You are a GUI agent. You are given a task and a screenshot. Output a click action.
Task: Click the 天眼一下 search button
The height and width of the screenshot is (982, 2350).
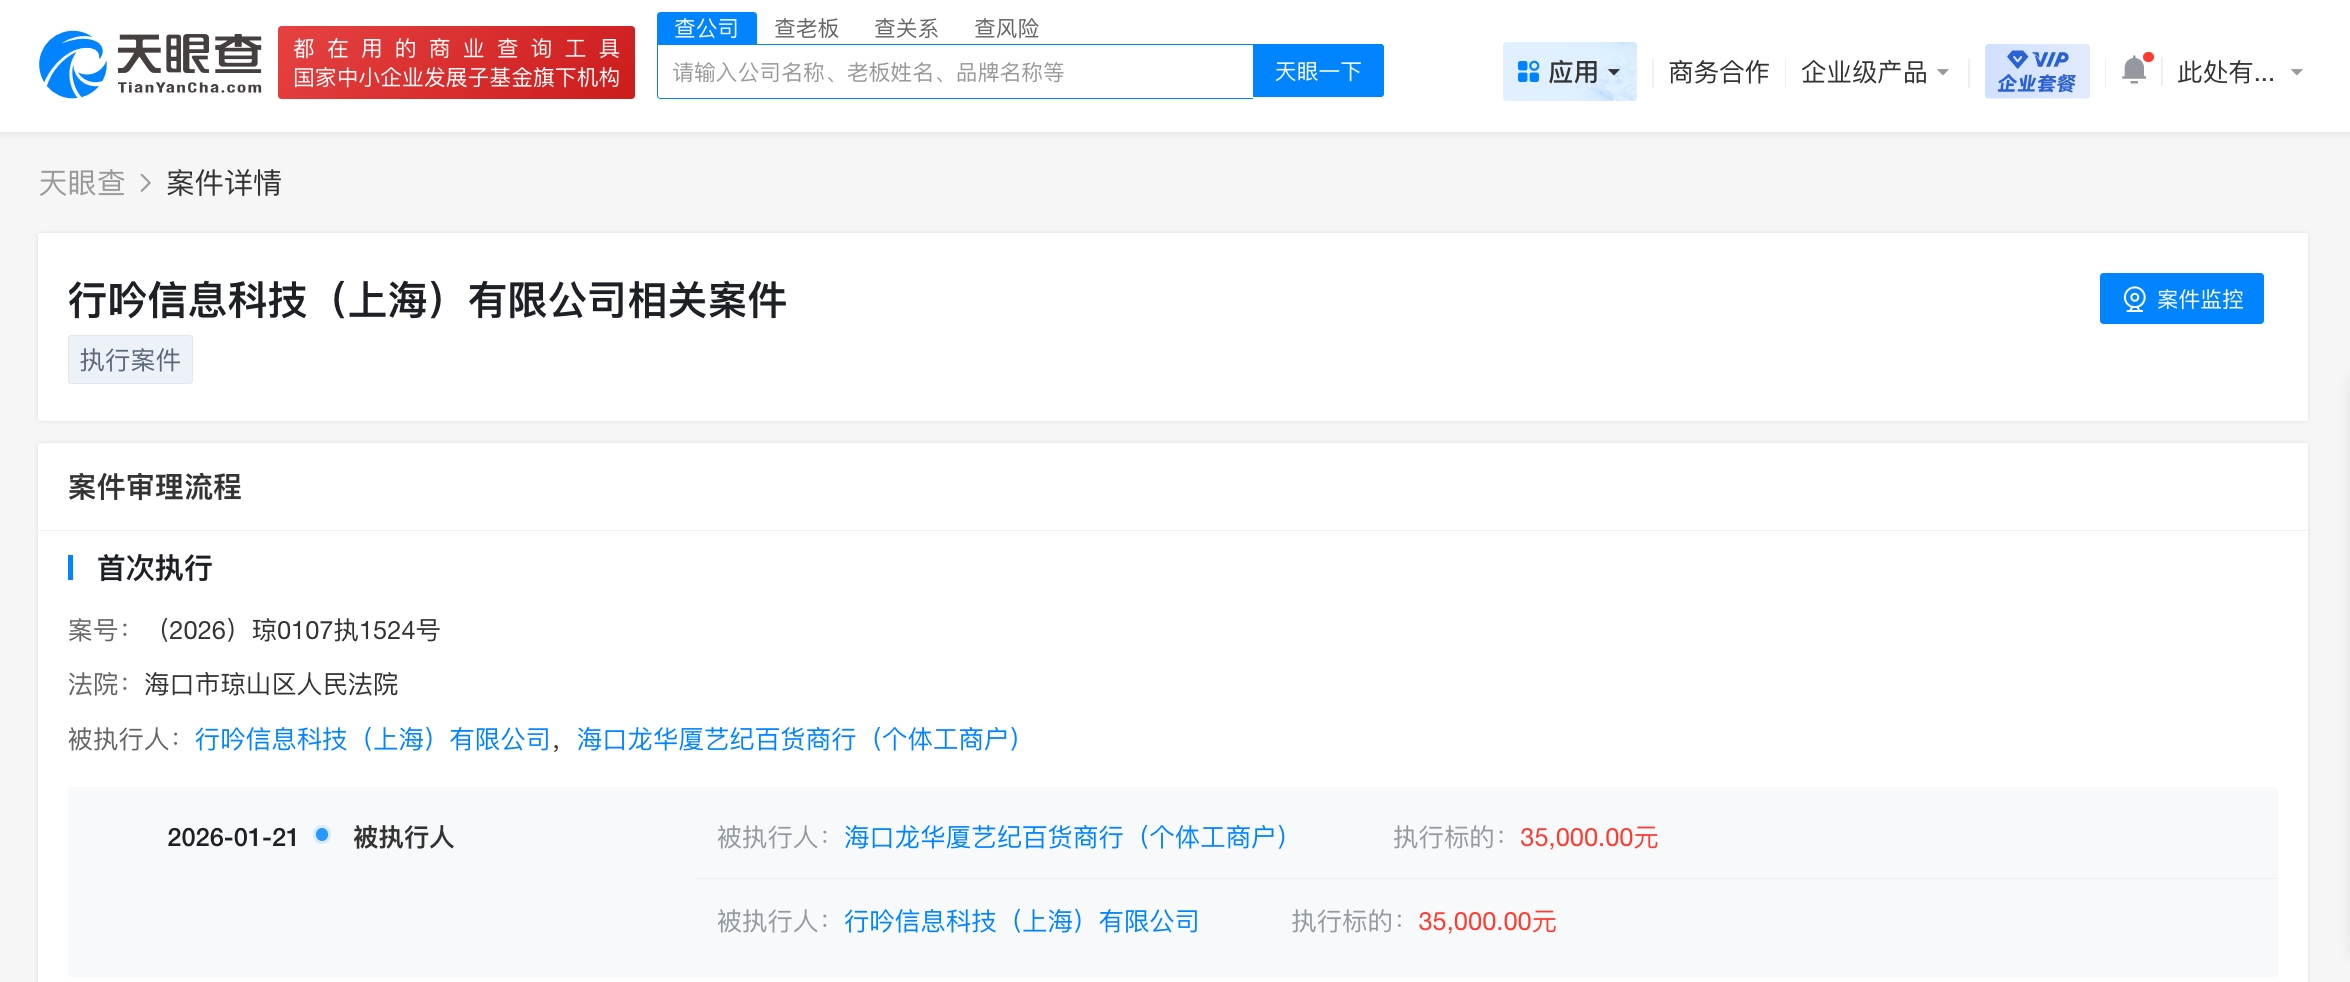tap(1318, 71)
